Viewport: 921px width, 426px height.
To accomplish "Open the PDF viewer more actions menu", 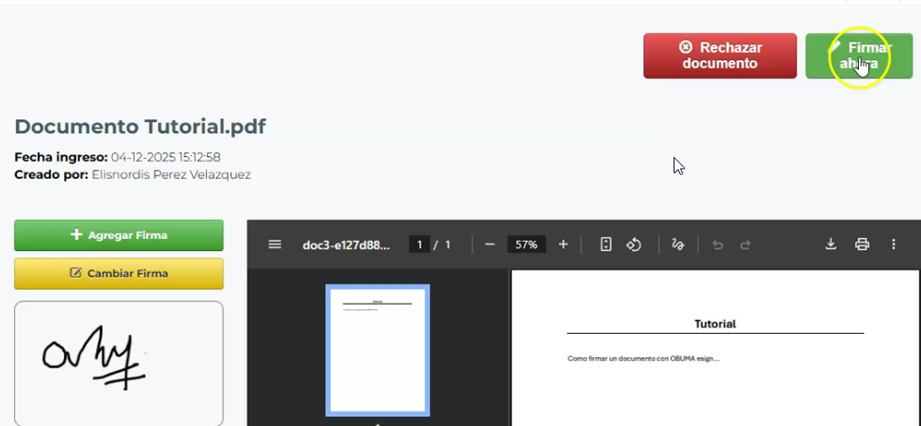I will pos(894,245).
